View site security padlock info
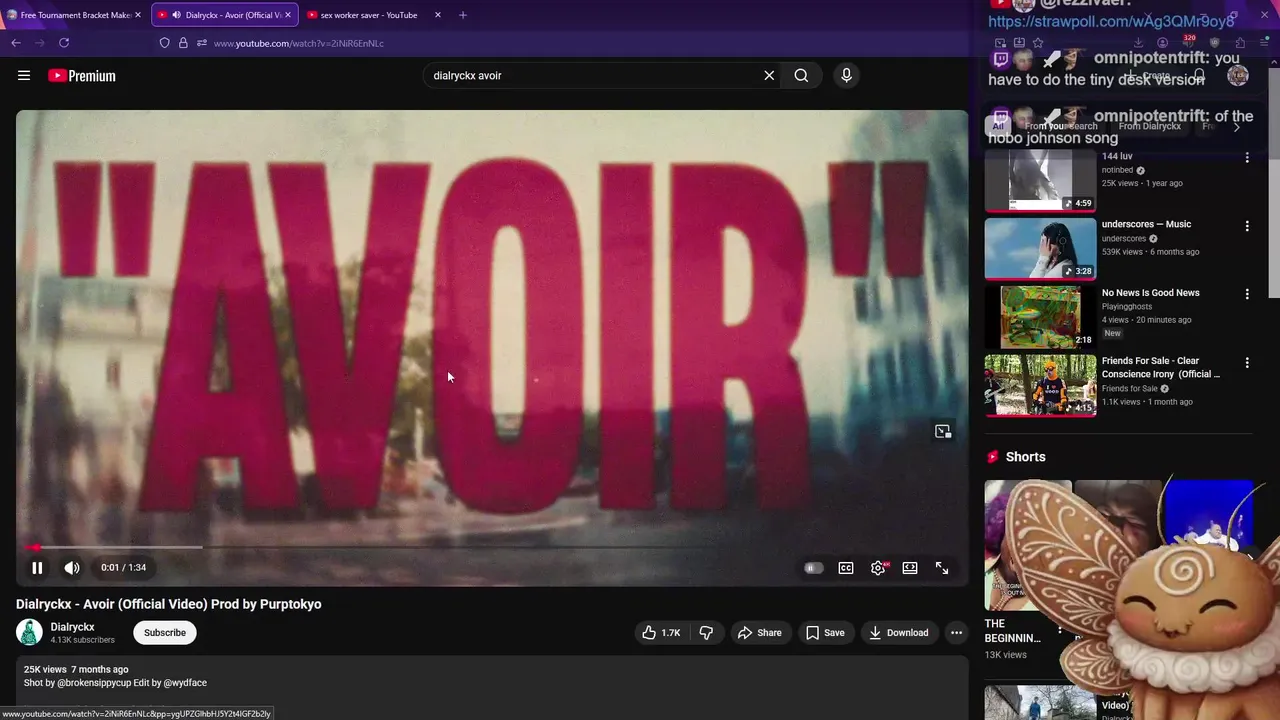Viewport: 1280px width, 720px height. 183,43
